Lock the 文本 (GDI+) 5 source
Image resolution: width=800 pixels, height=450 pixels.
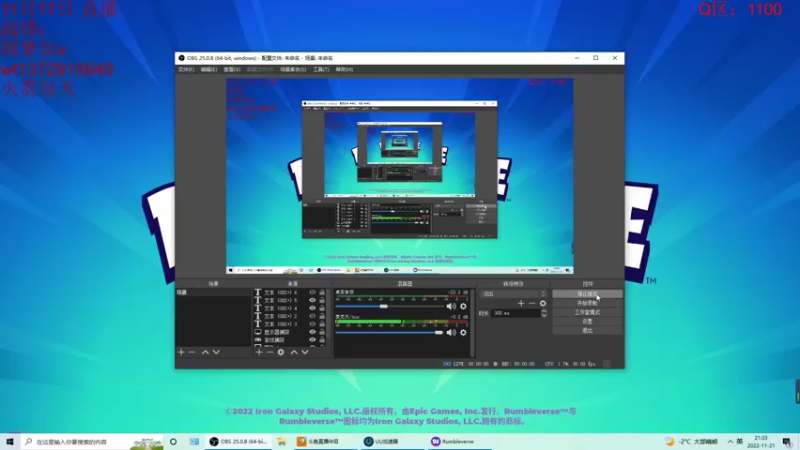322,301
